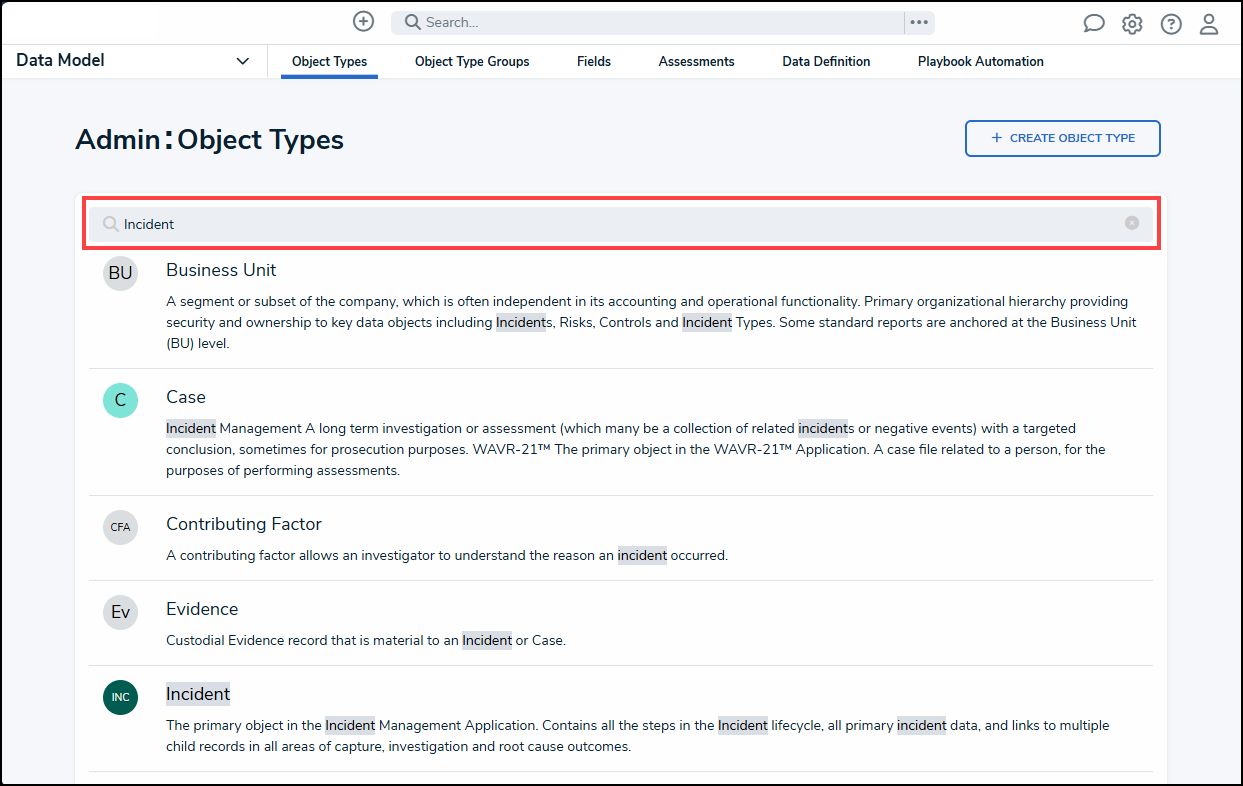Open the user profile icon

tap(1209, 24)
